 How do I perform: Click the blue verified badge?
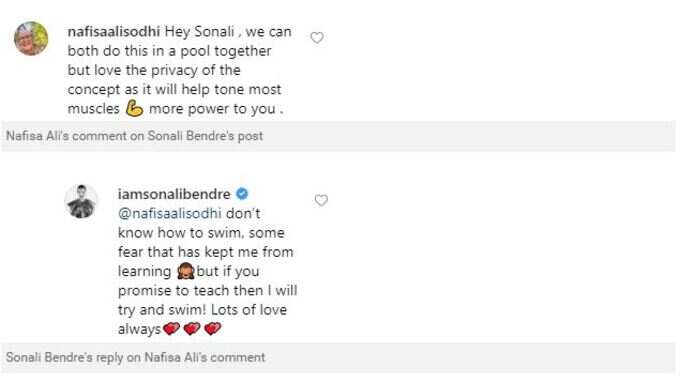coord(242,193)
